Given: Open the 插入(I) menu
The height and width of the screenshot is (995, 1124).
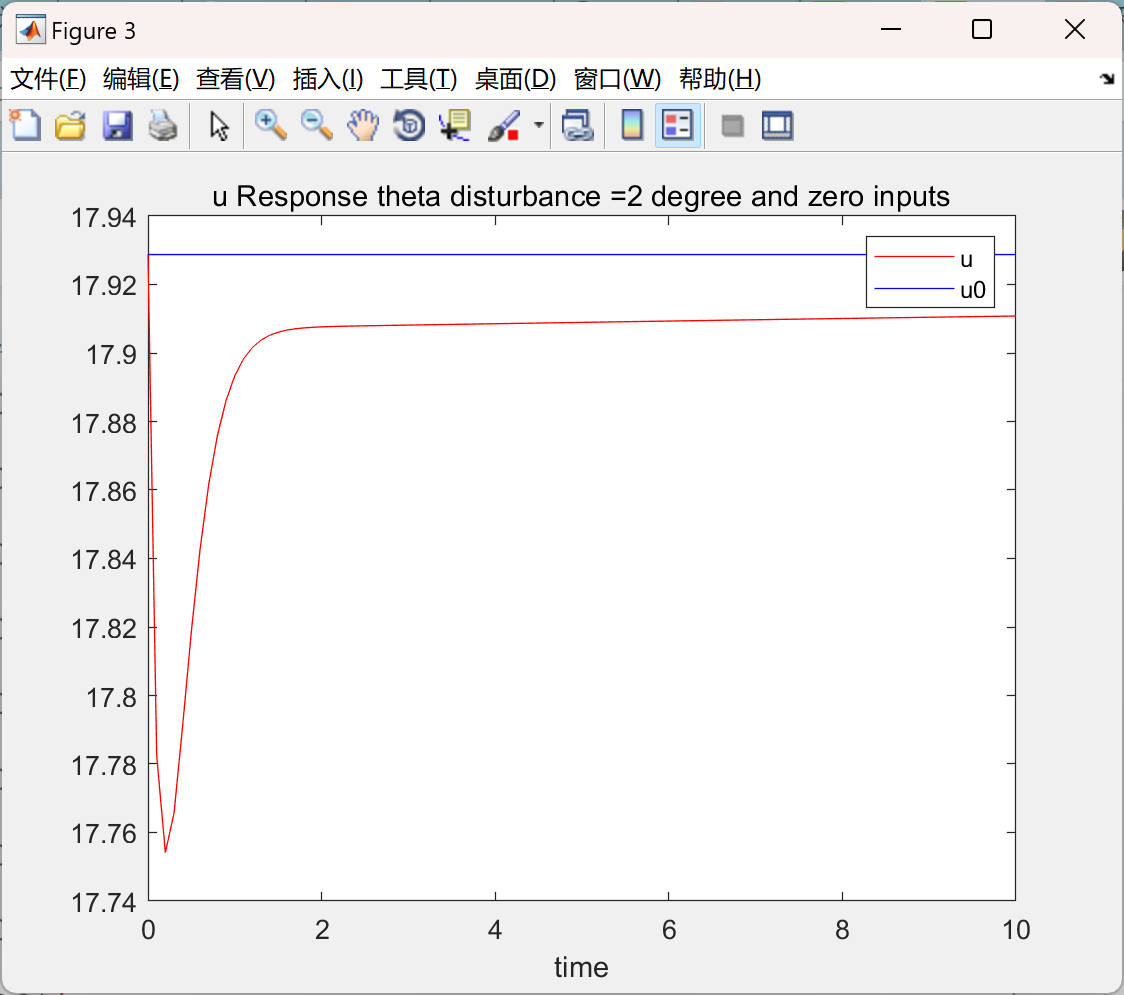Looking at the screenshot, I should 328,79.
